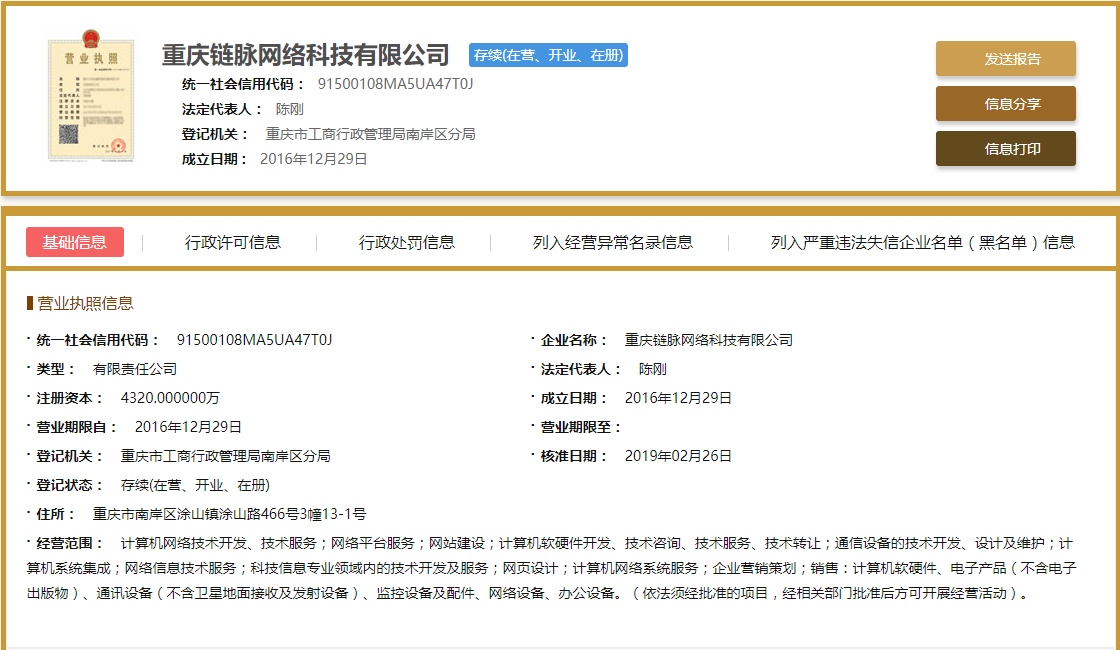This screenshot has width=1120, height=650.
Task: Click the 营业执照信息 section heading
Action: (x=85, y=303)
